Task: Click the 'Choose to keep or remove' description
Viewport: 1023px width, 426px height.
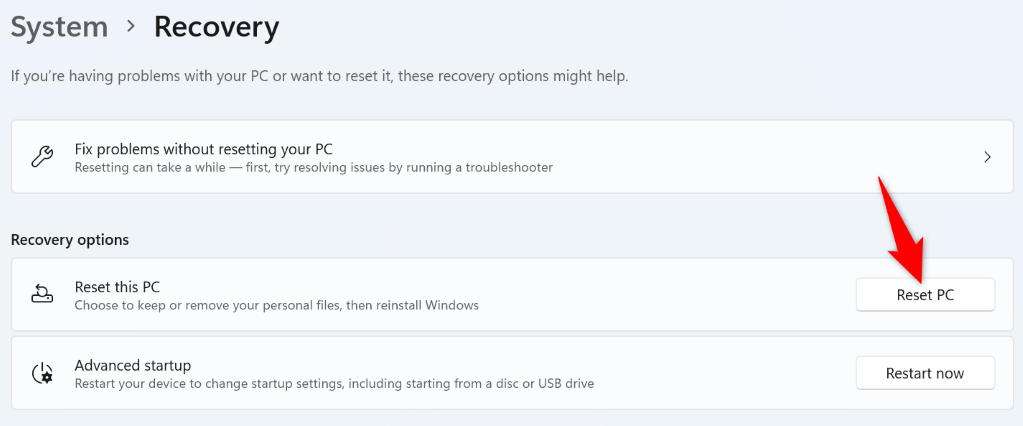Action: (276, 305)
